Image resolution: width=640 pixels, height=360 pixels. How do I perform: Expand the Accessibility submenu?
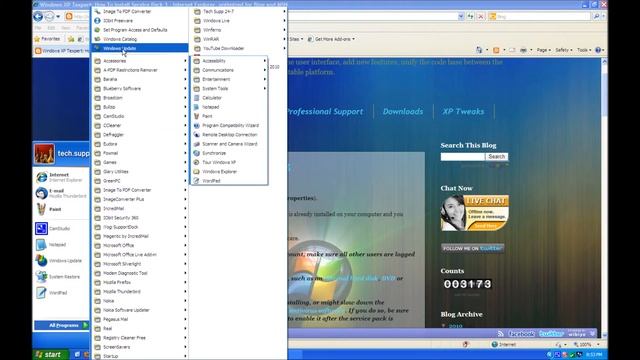pos(229,61)
